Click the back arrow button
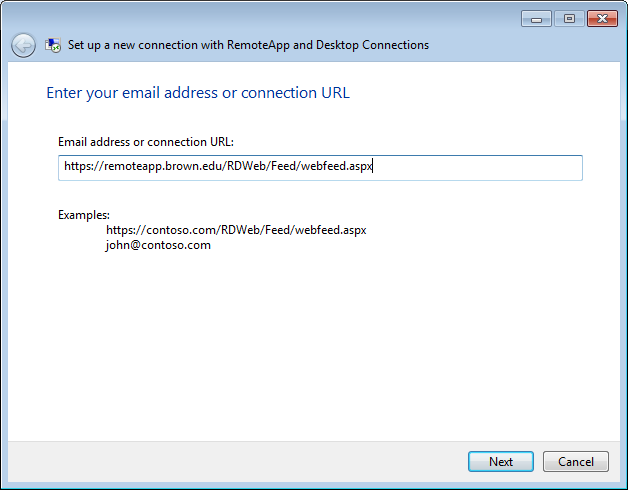The image size is (628, 490). [x=23, y=45]
